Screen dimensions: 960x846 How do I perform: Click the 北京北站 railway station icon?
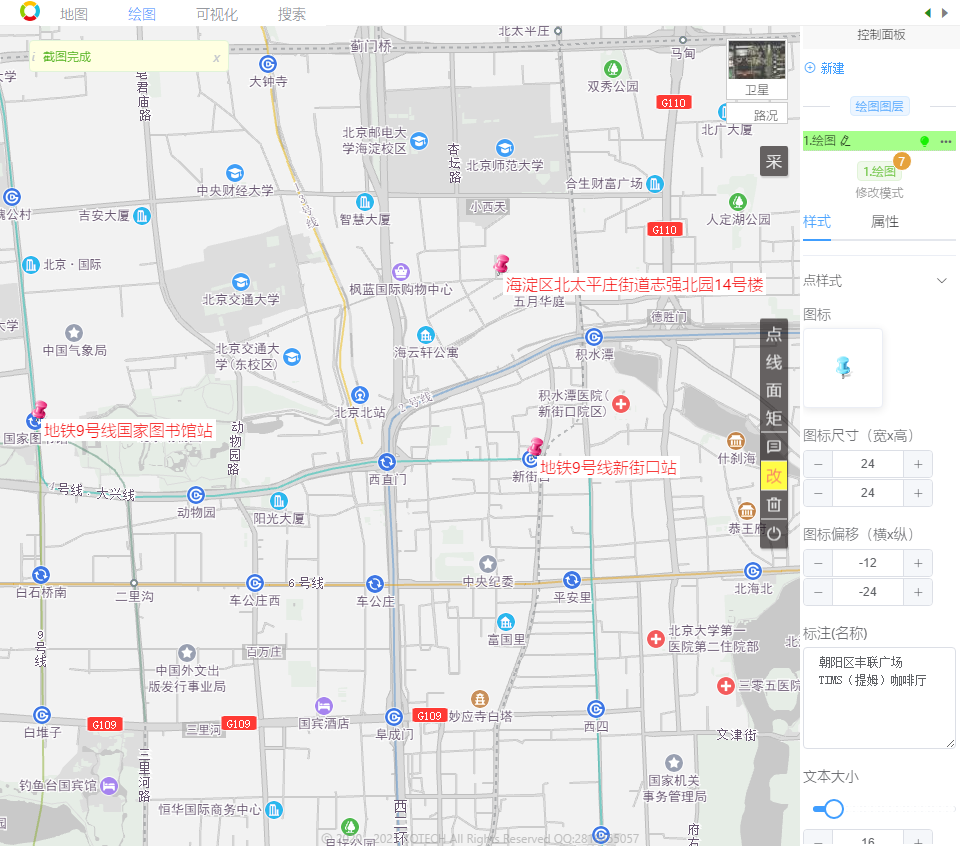tap(360, 395)
